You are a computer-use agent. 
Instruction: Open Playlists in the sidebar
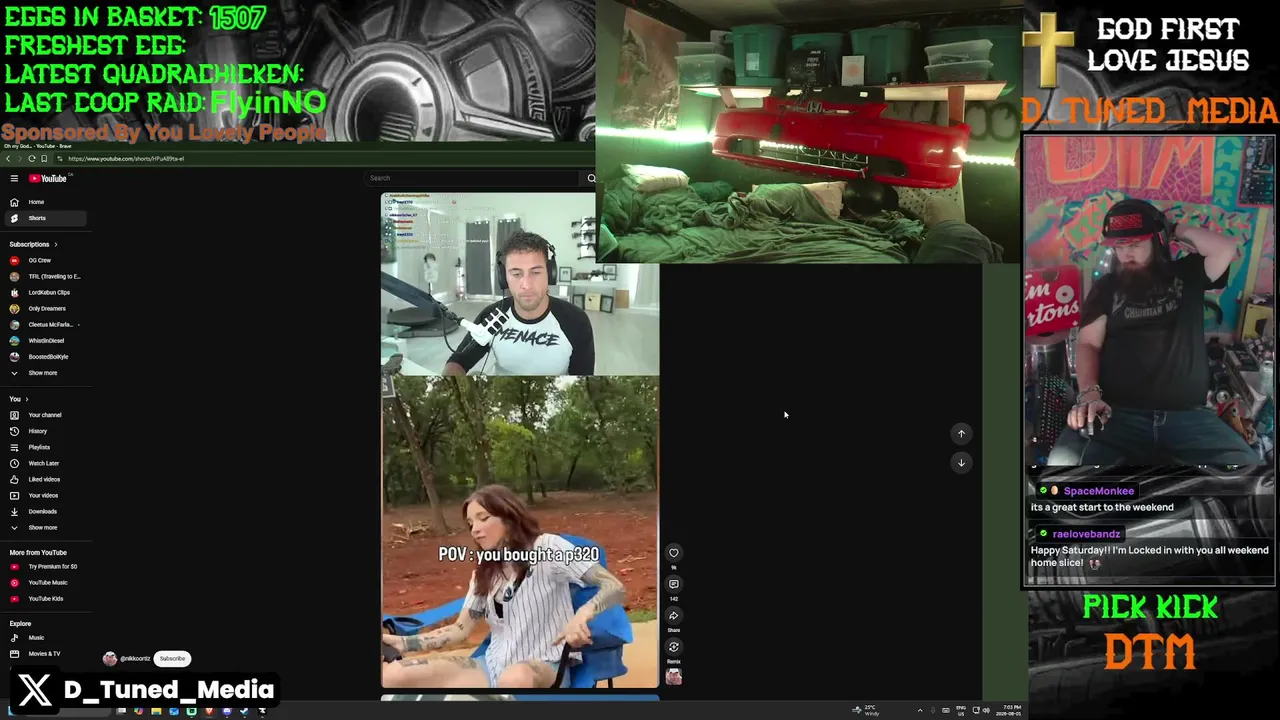(x=46, y=447)
